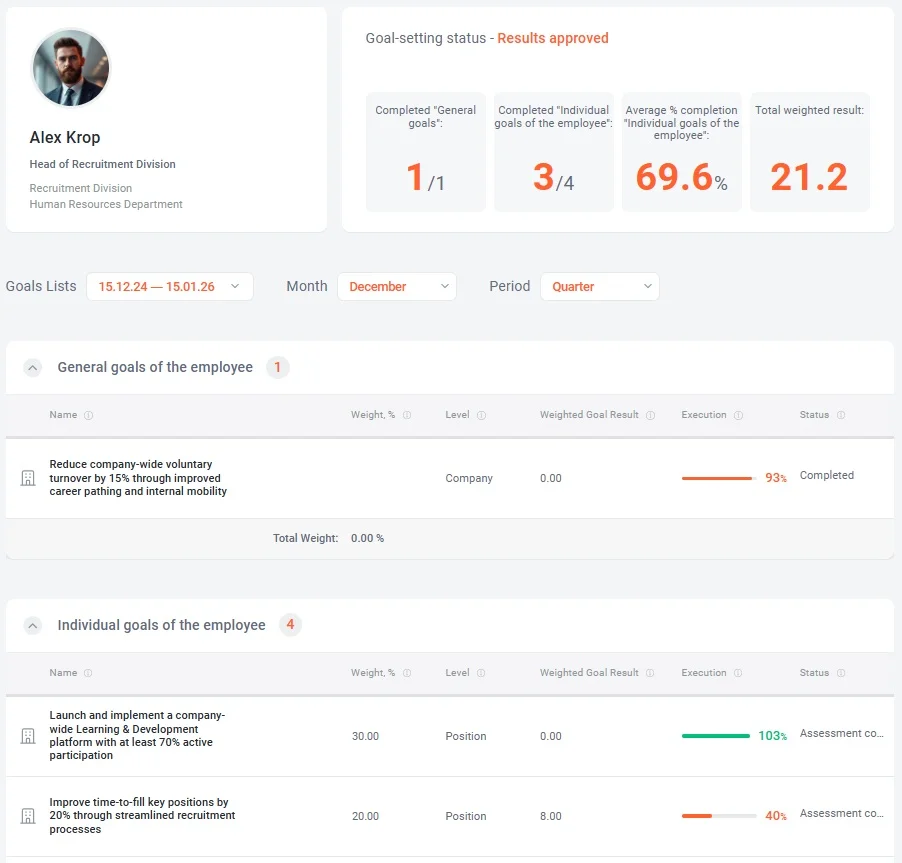Click the 103% green execution progress bar
This screenshot has height=863, width=902.
(x=717, y=736)
